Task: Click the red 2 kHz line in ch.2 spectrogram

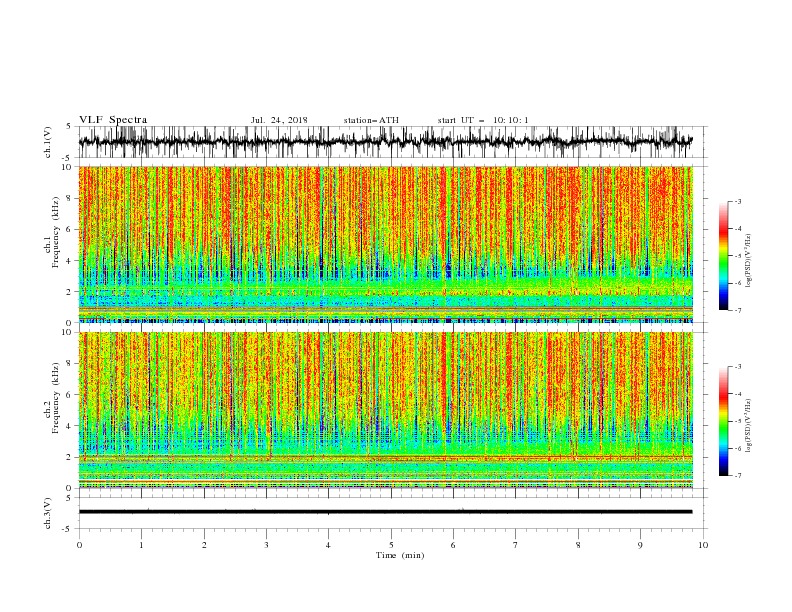Action: tap(386, 457)
